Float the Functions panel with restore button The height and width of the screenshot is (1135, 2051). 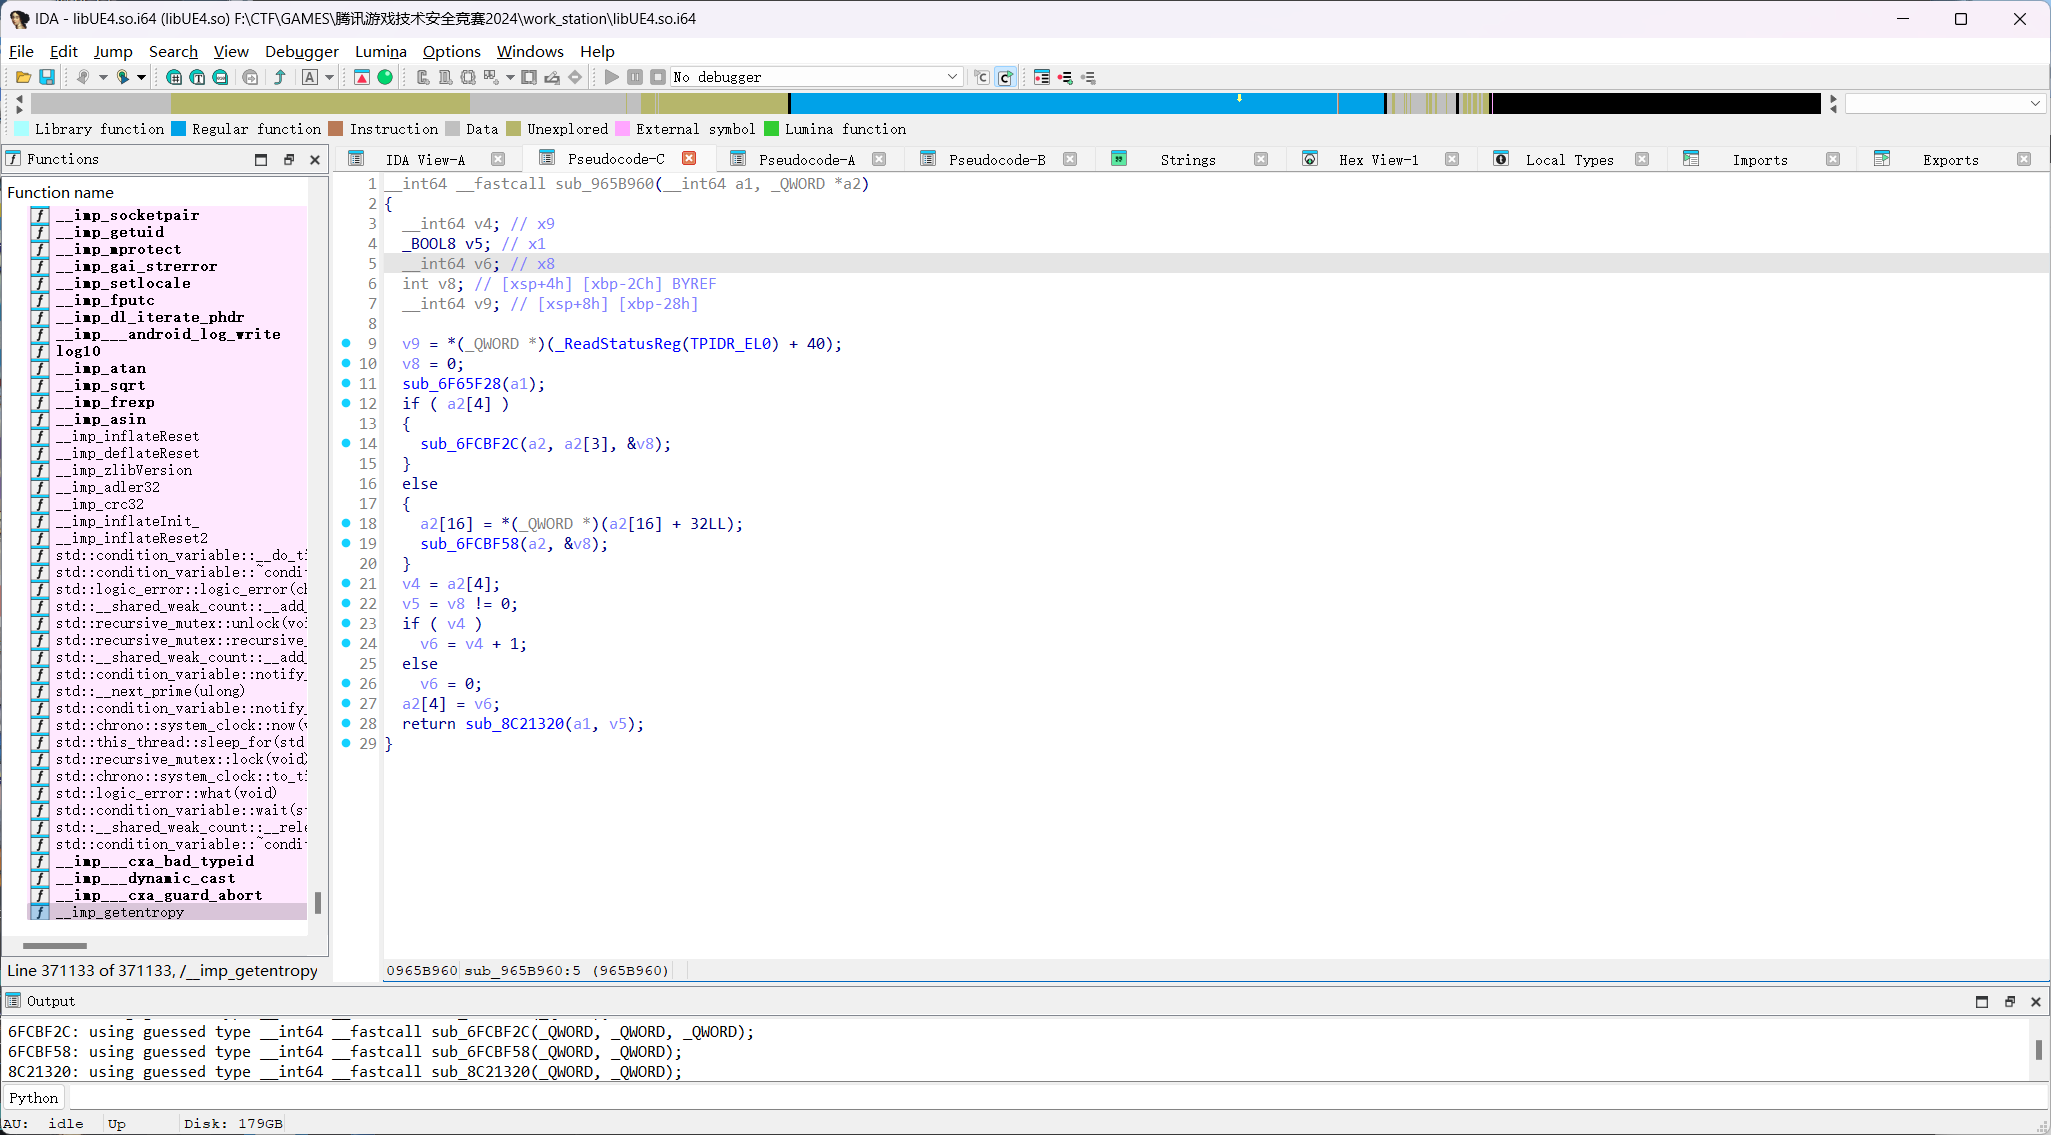pyautogui.click(x=289, y=159)
